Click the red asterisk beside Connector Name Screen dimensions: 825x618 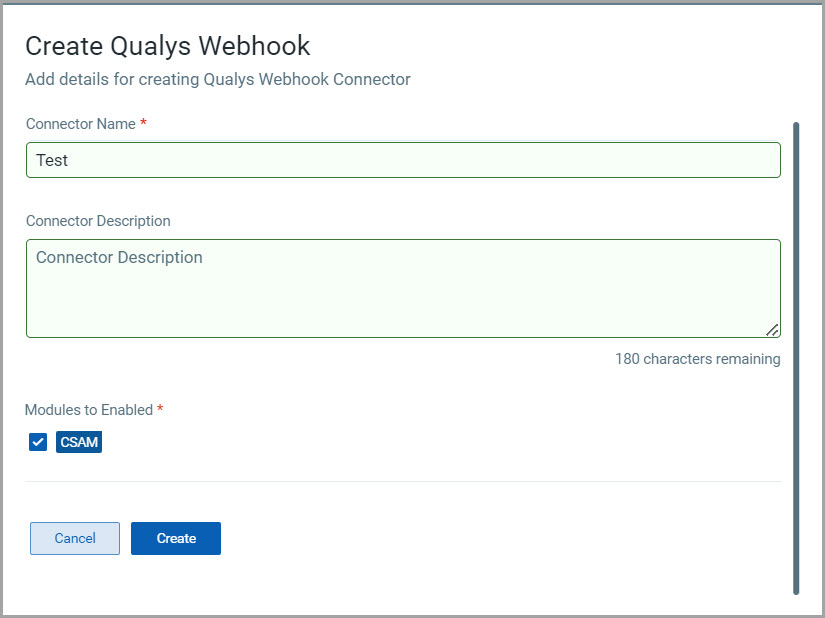pos(143,123)
